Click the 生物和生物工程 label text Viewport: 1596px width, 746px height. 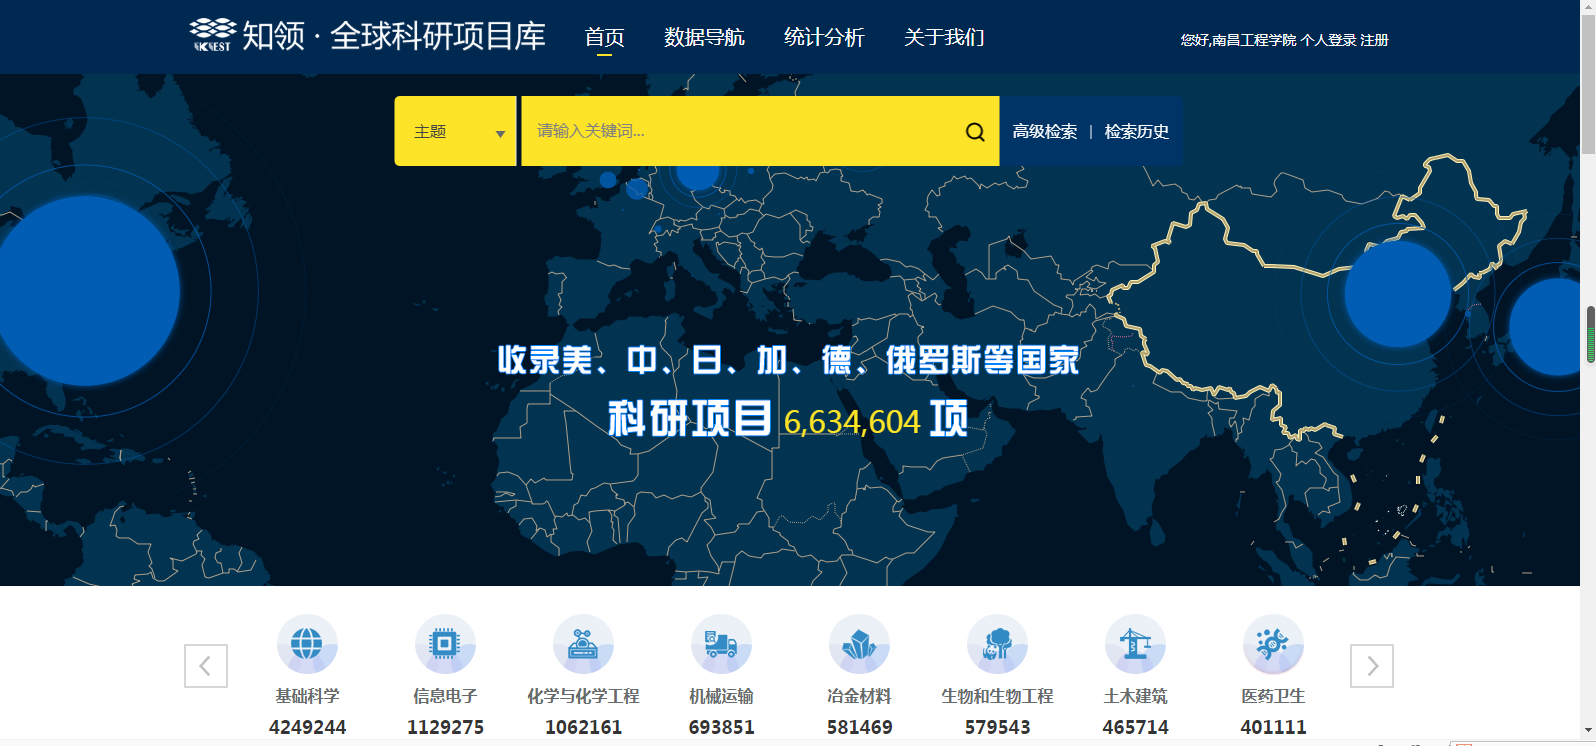(x=997, y=696)
